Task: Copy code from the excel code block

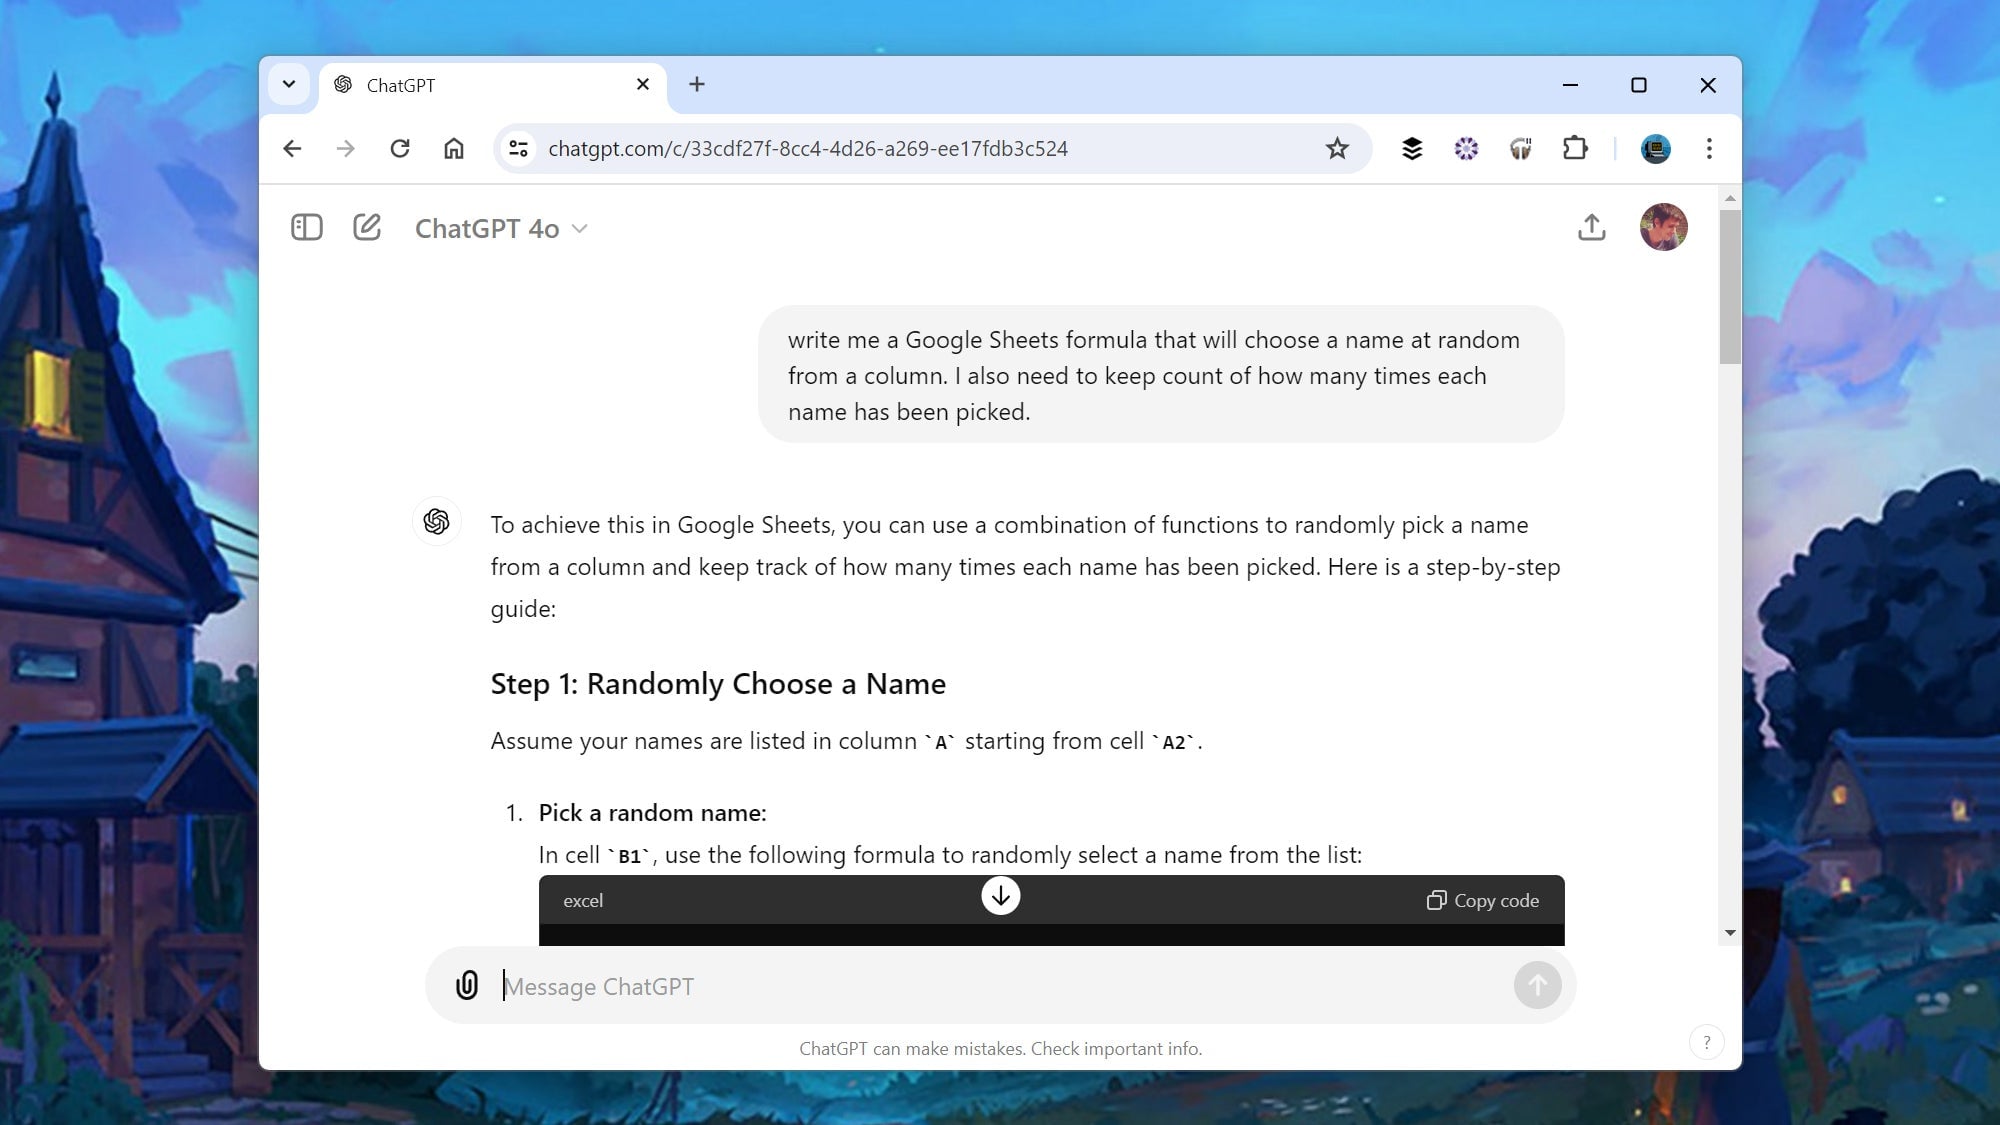Action: pos(1483,900)
